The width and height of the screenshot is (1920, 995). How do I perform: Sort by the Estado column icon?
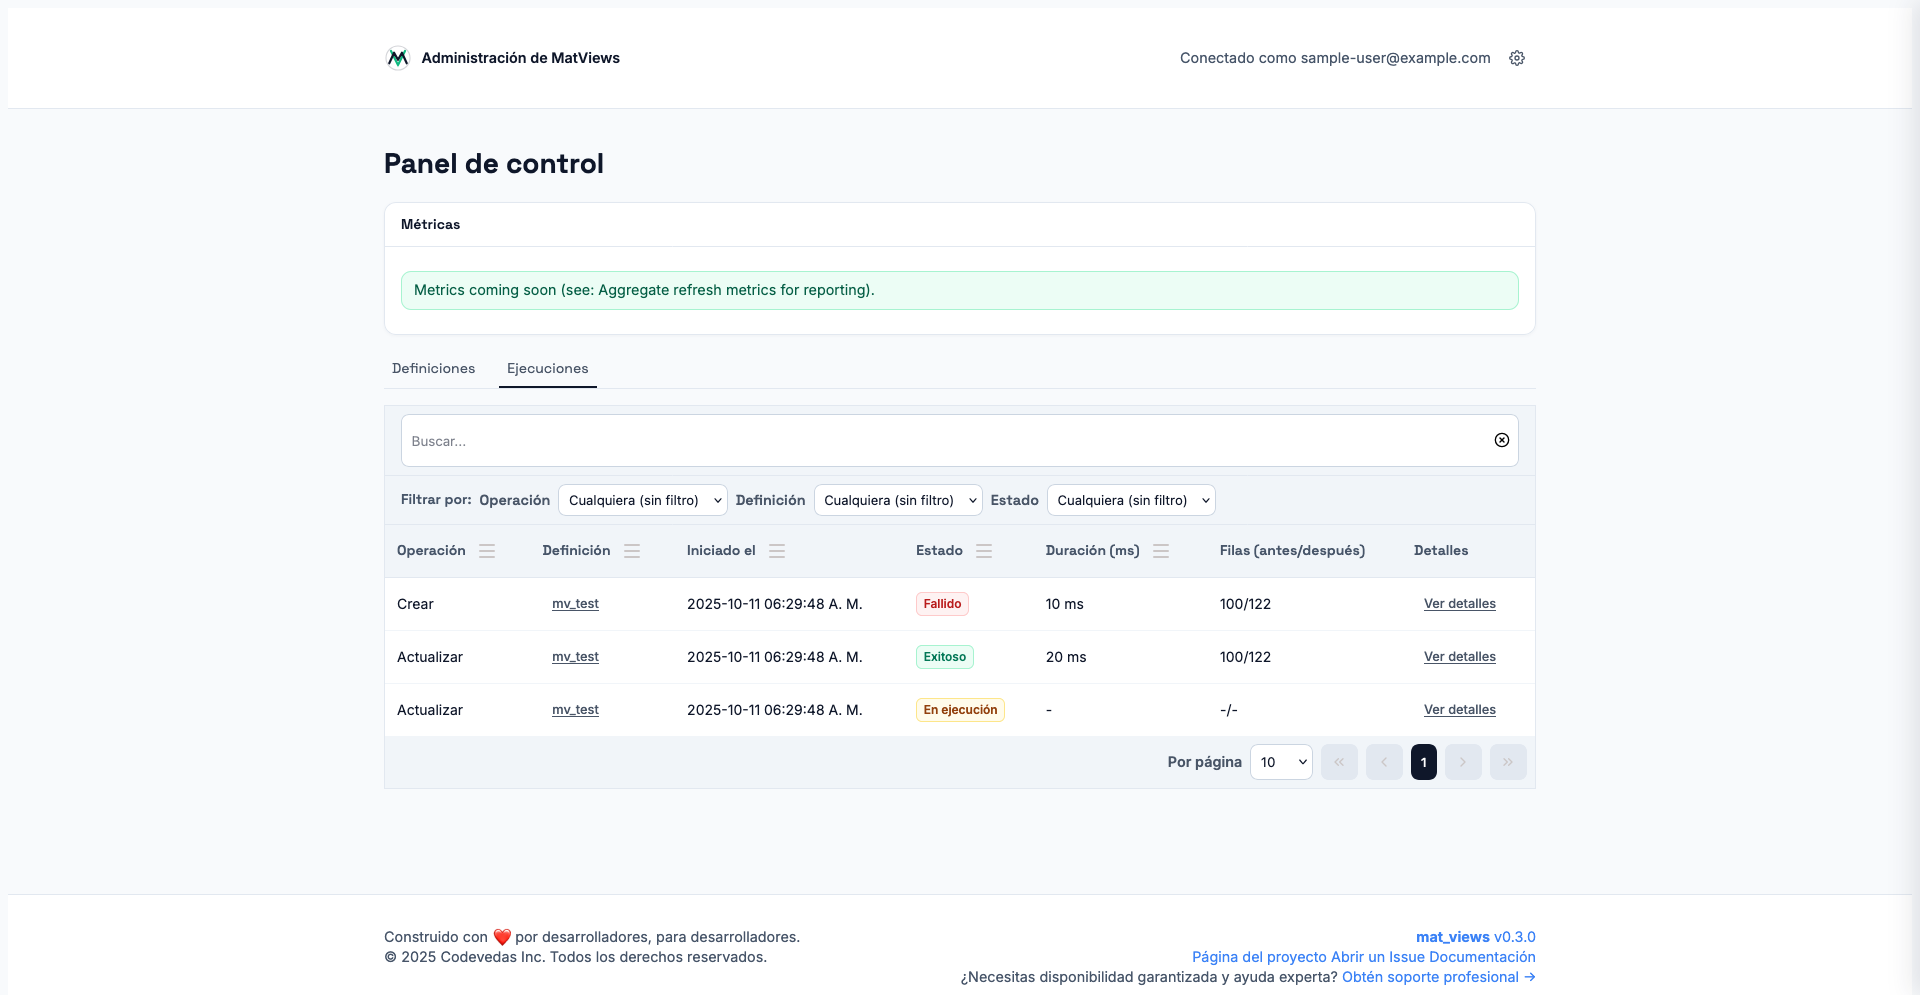pyautogui.click(x=984, y=551)
